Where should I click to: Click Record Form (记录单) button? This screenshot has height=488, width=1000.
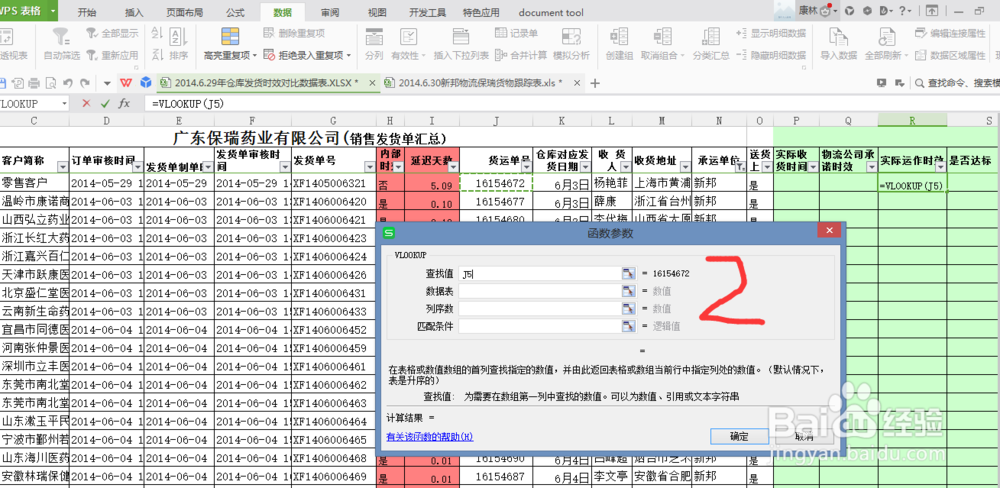tap(516, 33)
